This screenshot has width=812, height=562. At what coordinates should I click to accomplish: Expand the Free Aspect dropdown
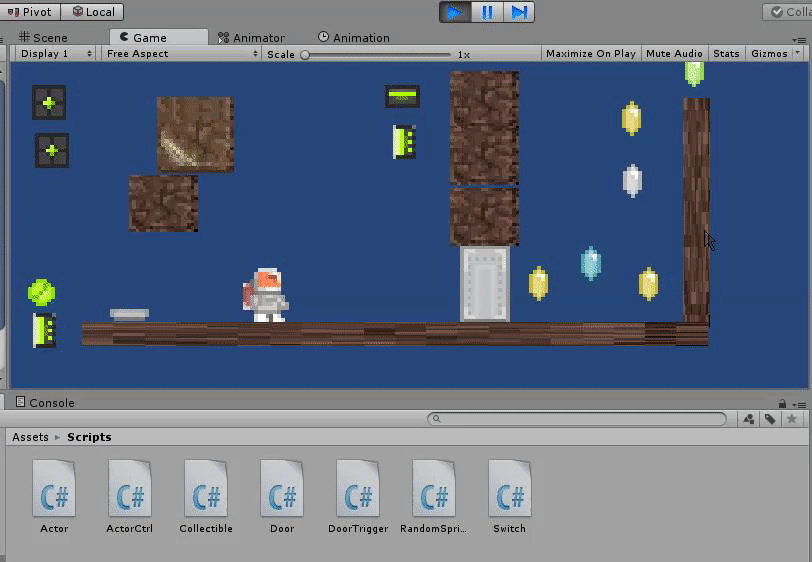181,53
